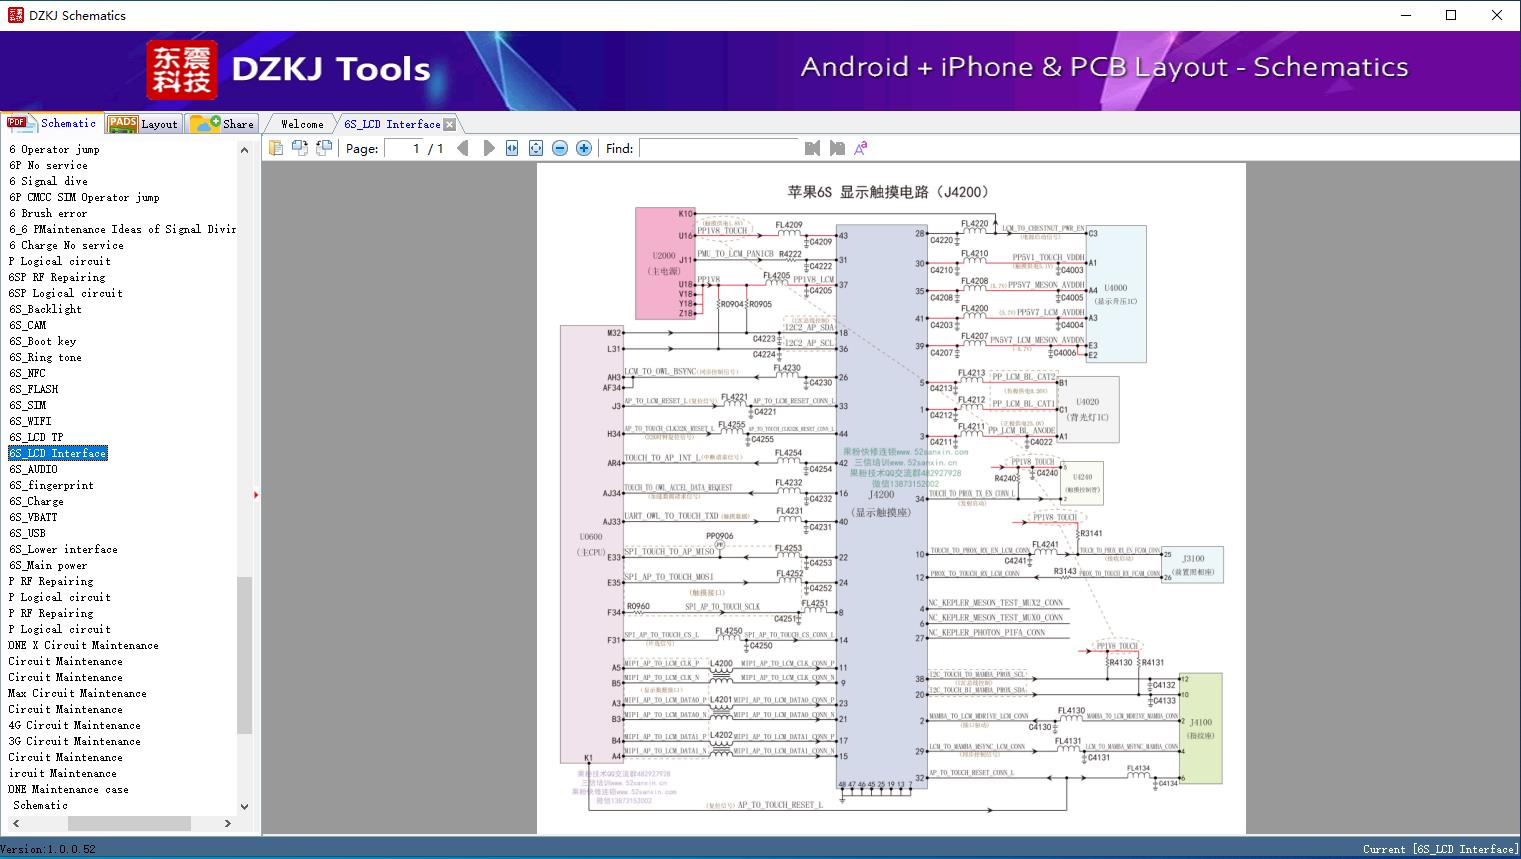Collapse the sidebar with the red splitter arrow
This screenshot has width=1521, height=859.
256,494
